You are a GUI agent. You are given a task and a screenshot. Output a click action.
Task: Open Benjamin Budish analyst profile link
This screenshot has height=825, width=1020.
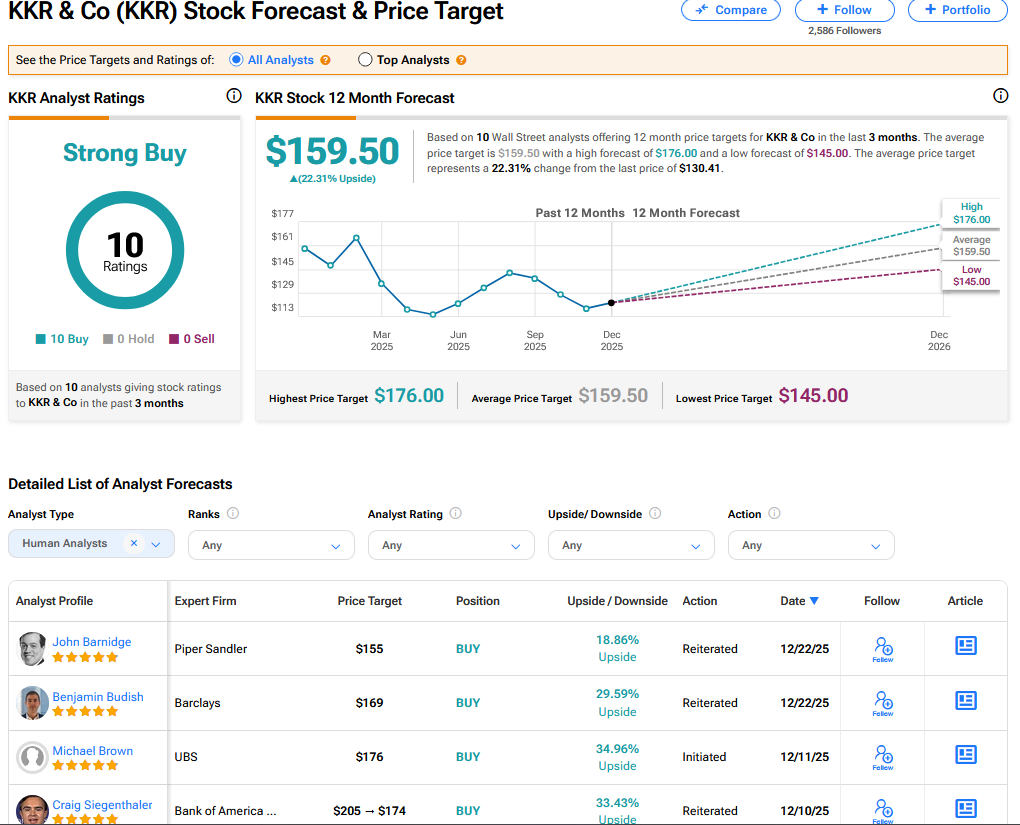[98, 697]
